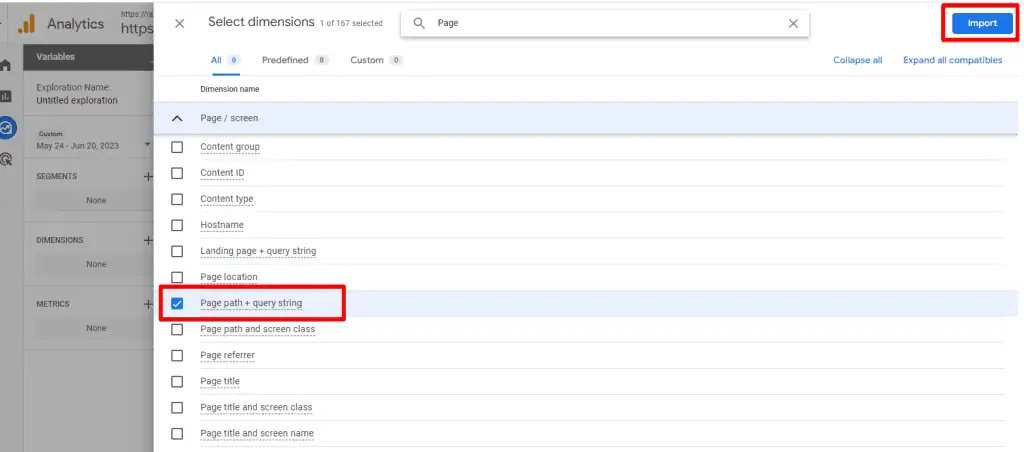This screenshot has height=452, width=1024.
Task: Click the METRICS heading
Action: coord(53,304)
